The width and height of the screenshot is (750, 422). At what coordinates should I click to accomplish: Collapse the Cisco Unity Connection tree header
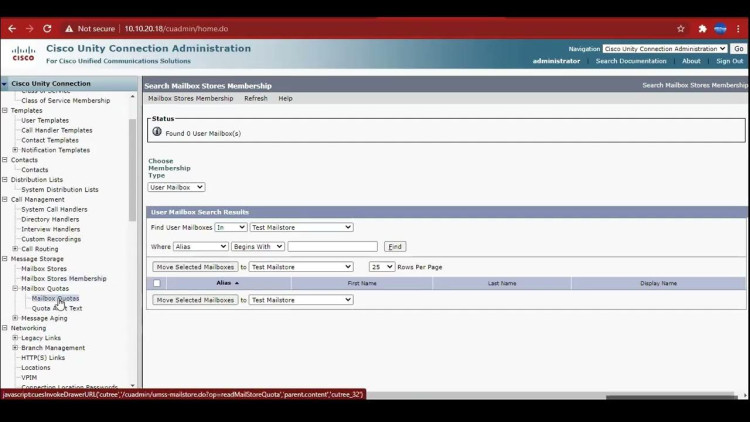[x=5, y=84]
